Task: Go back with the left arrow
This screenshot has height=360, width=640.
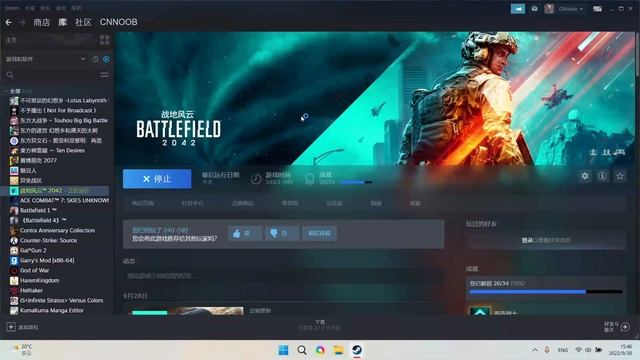Action: pyautogui.click(x=9, y=22)
